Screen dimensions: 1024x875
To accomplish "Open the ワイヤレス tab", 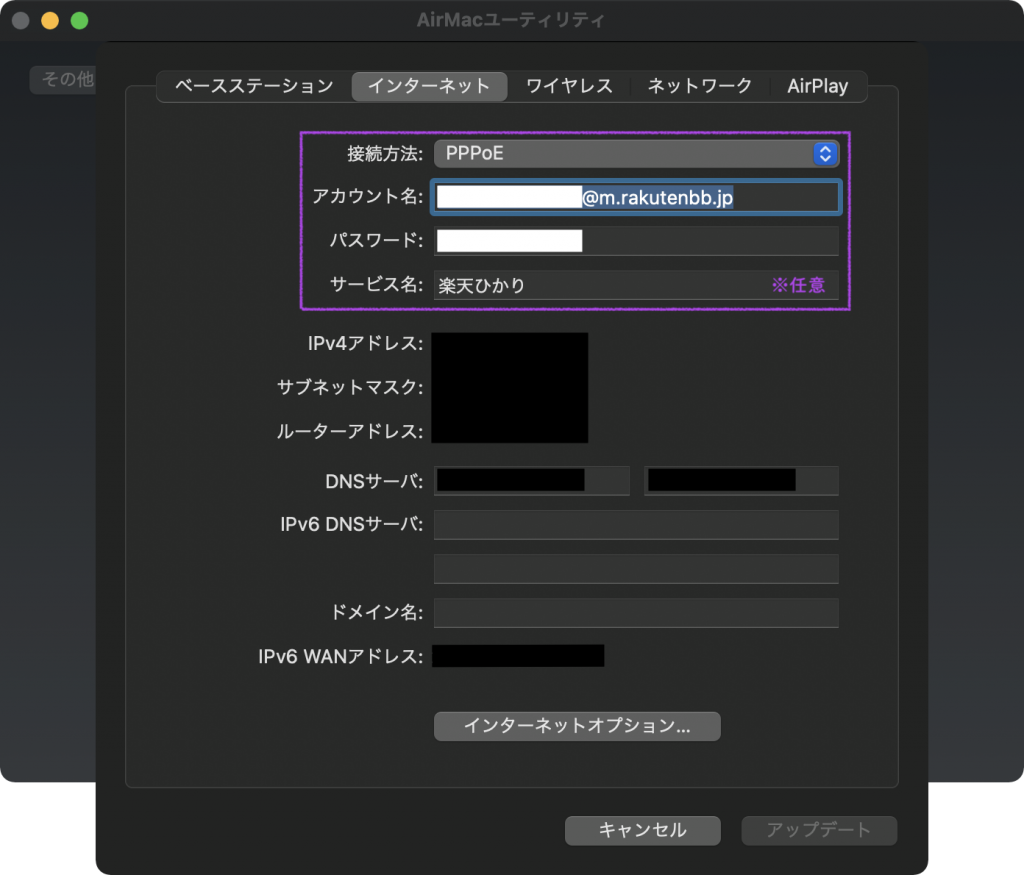I will (569, 86).
